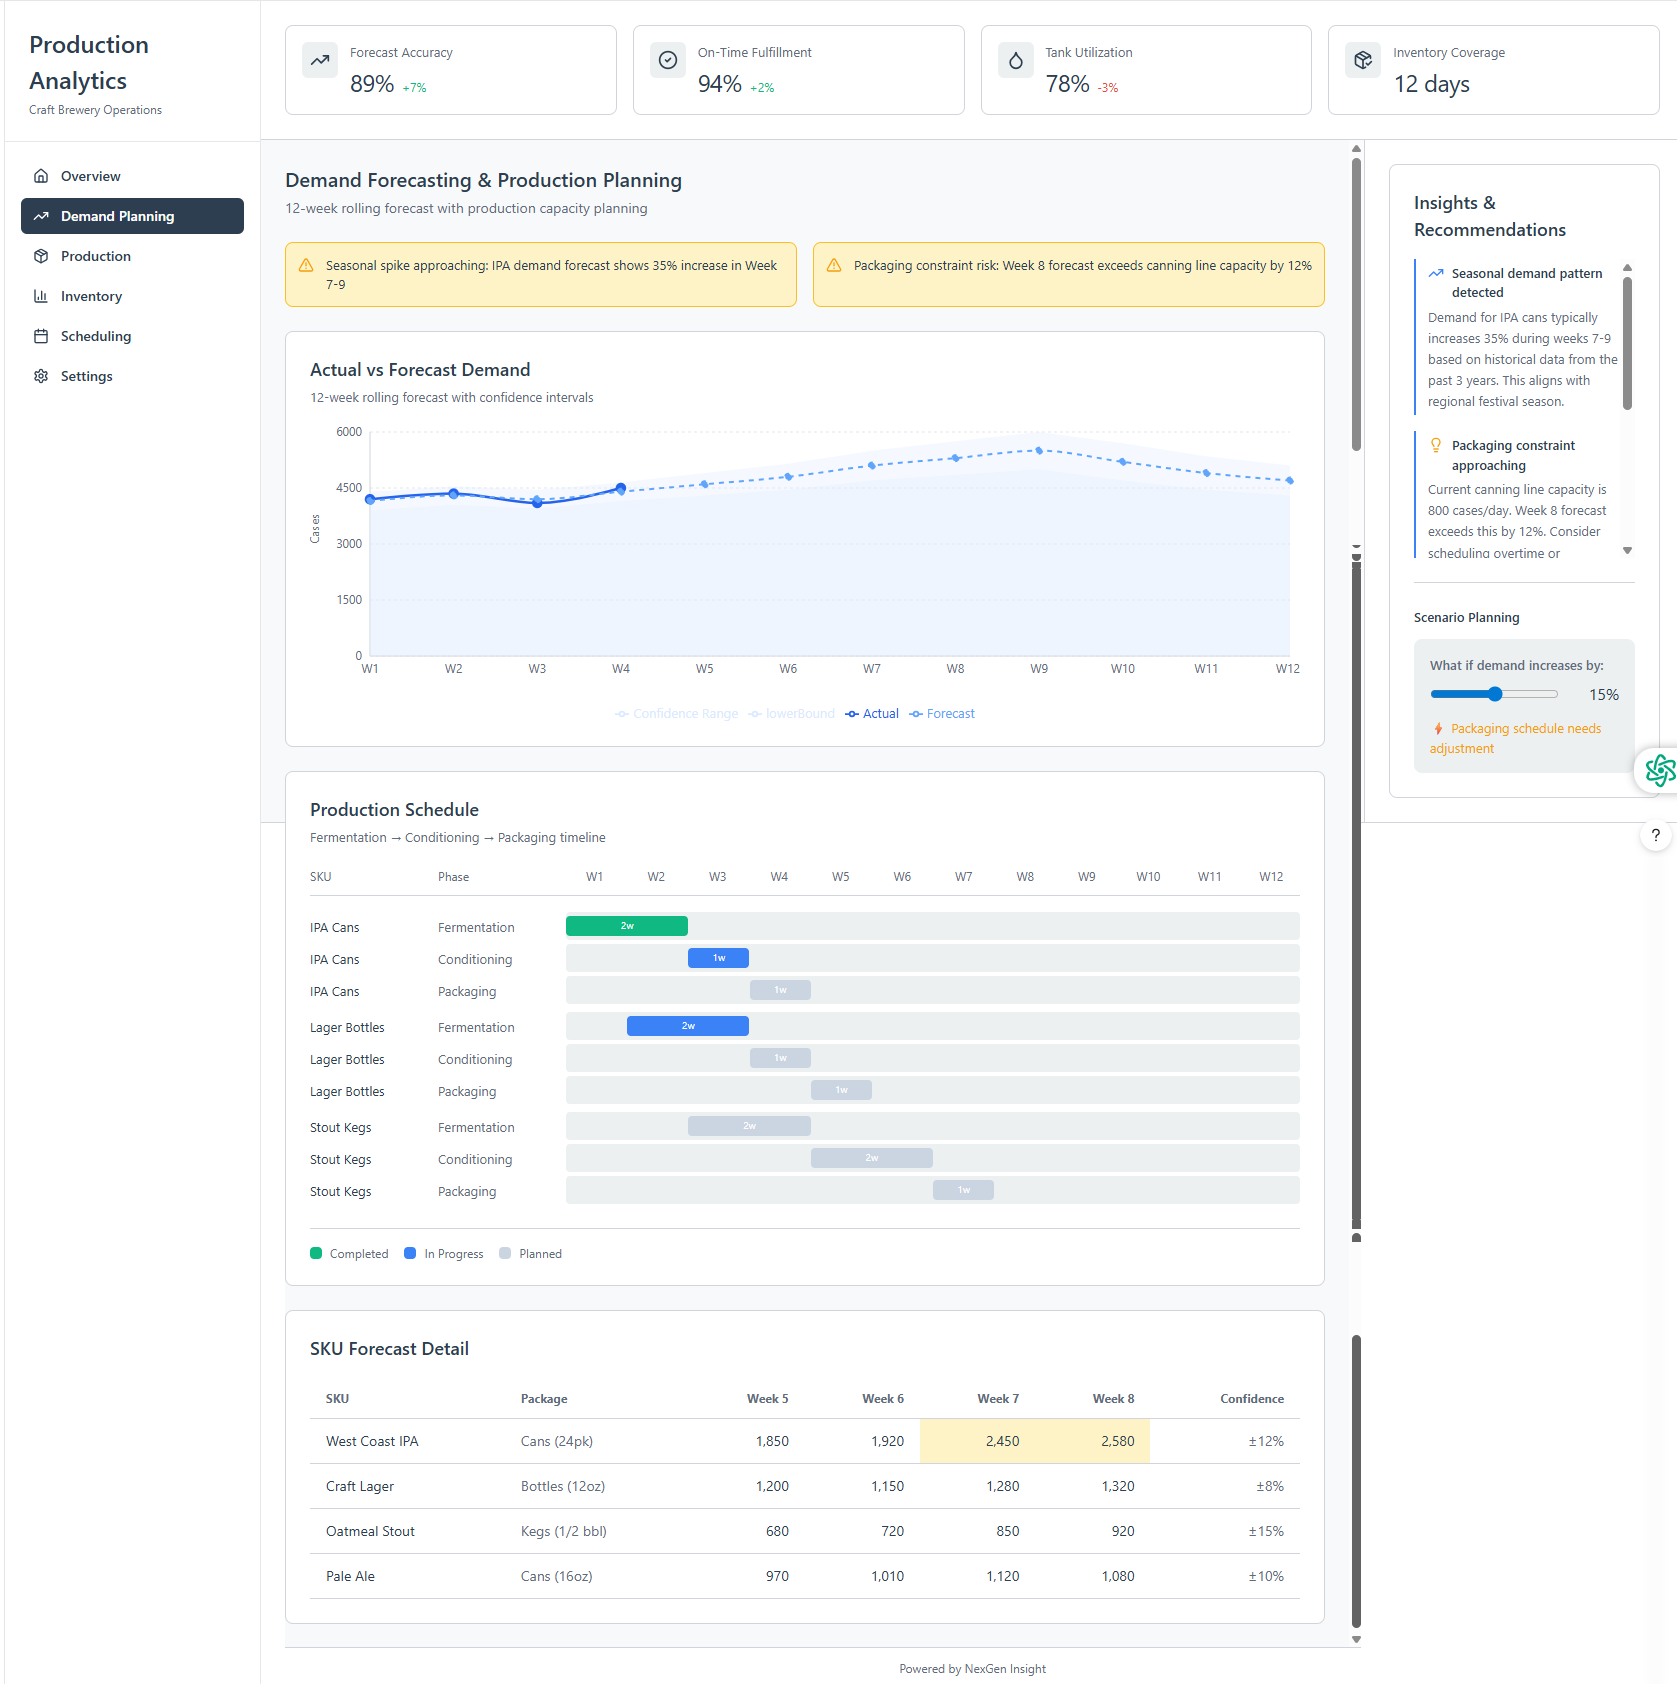Toggle the Actual series in the chart legend
Image resolution: width=1677 pixels, height=1684 pixels.
coord(871,713)
